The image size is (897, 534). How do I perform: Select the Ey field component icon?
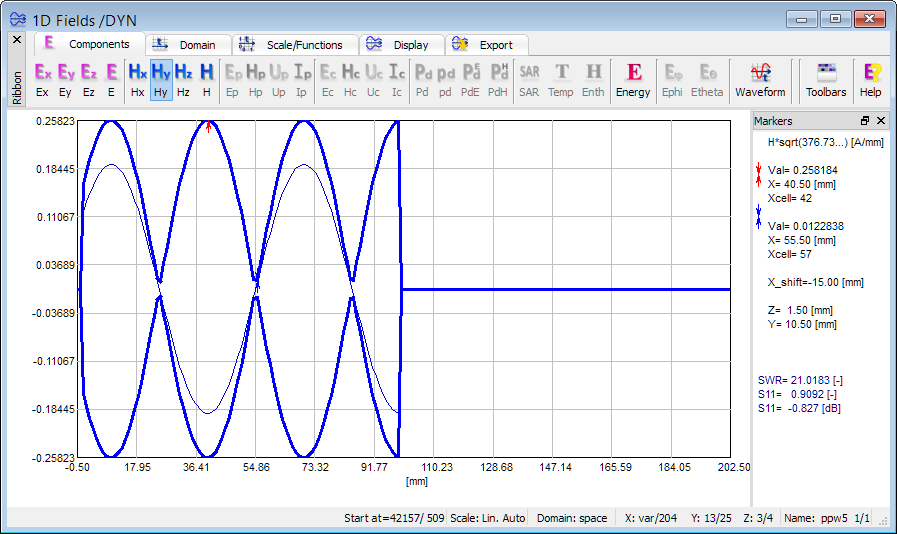tap(65, 78)
